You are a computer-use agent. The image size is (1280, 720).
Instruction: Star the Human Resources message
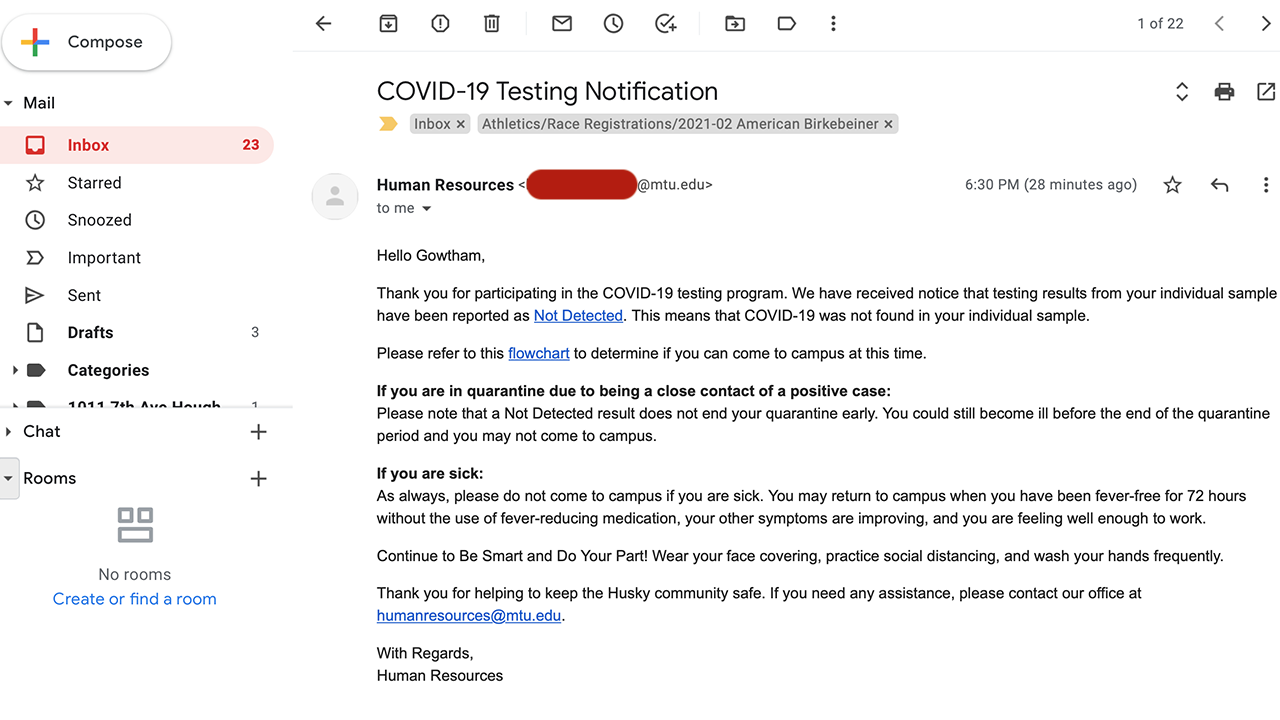tap(1173, 185)
